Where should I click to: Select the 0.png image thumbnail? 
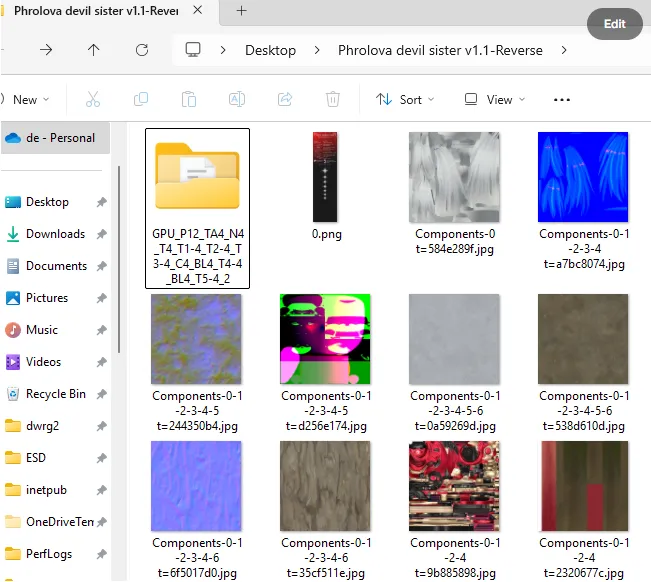click(x=326, y=177)
